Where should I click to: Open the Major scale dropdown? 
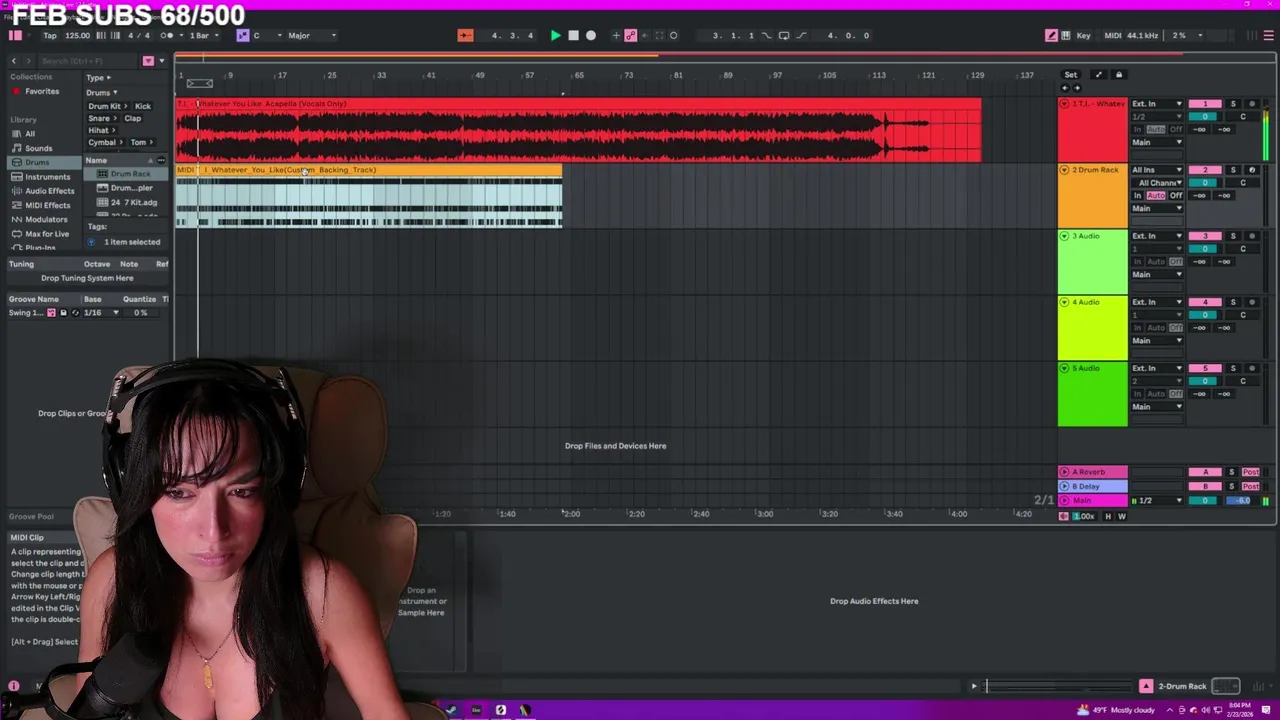(x=311, y=36)
